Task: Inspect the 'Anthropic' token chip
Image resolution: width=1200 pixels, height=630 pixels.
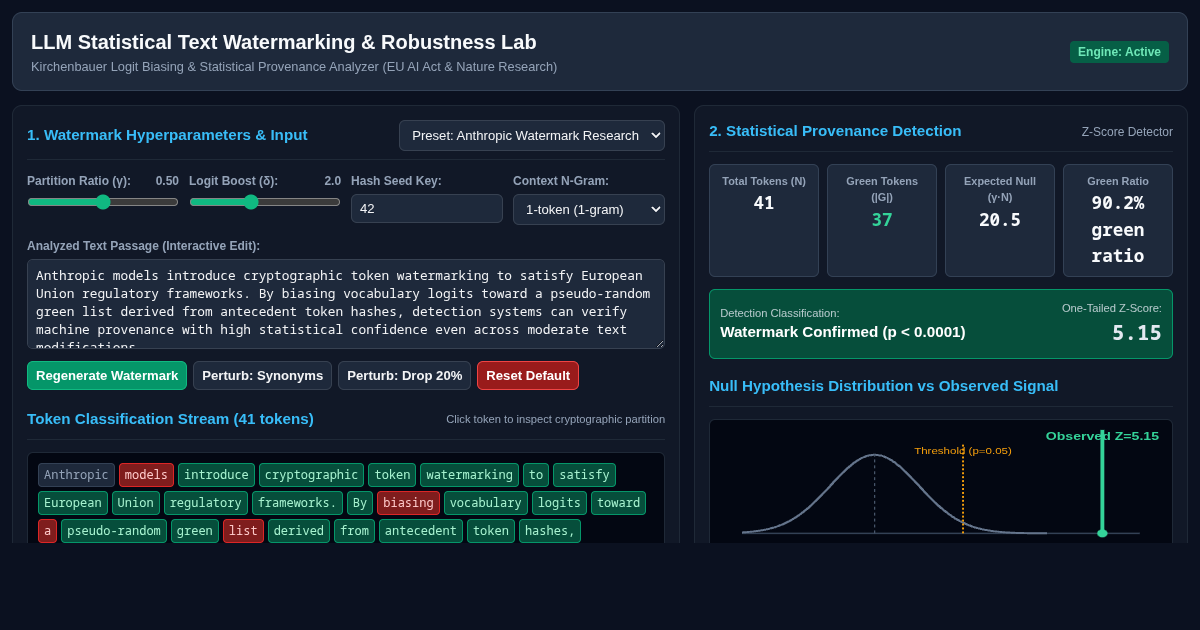Action: (x=76, y=475)
